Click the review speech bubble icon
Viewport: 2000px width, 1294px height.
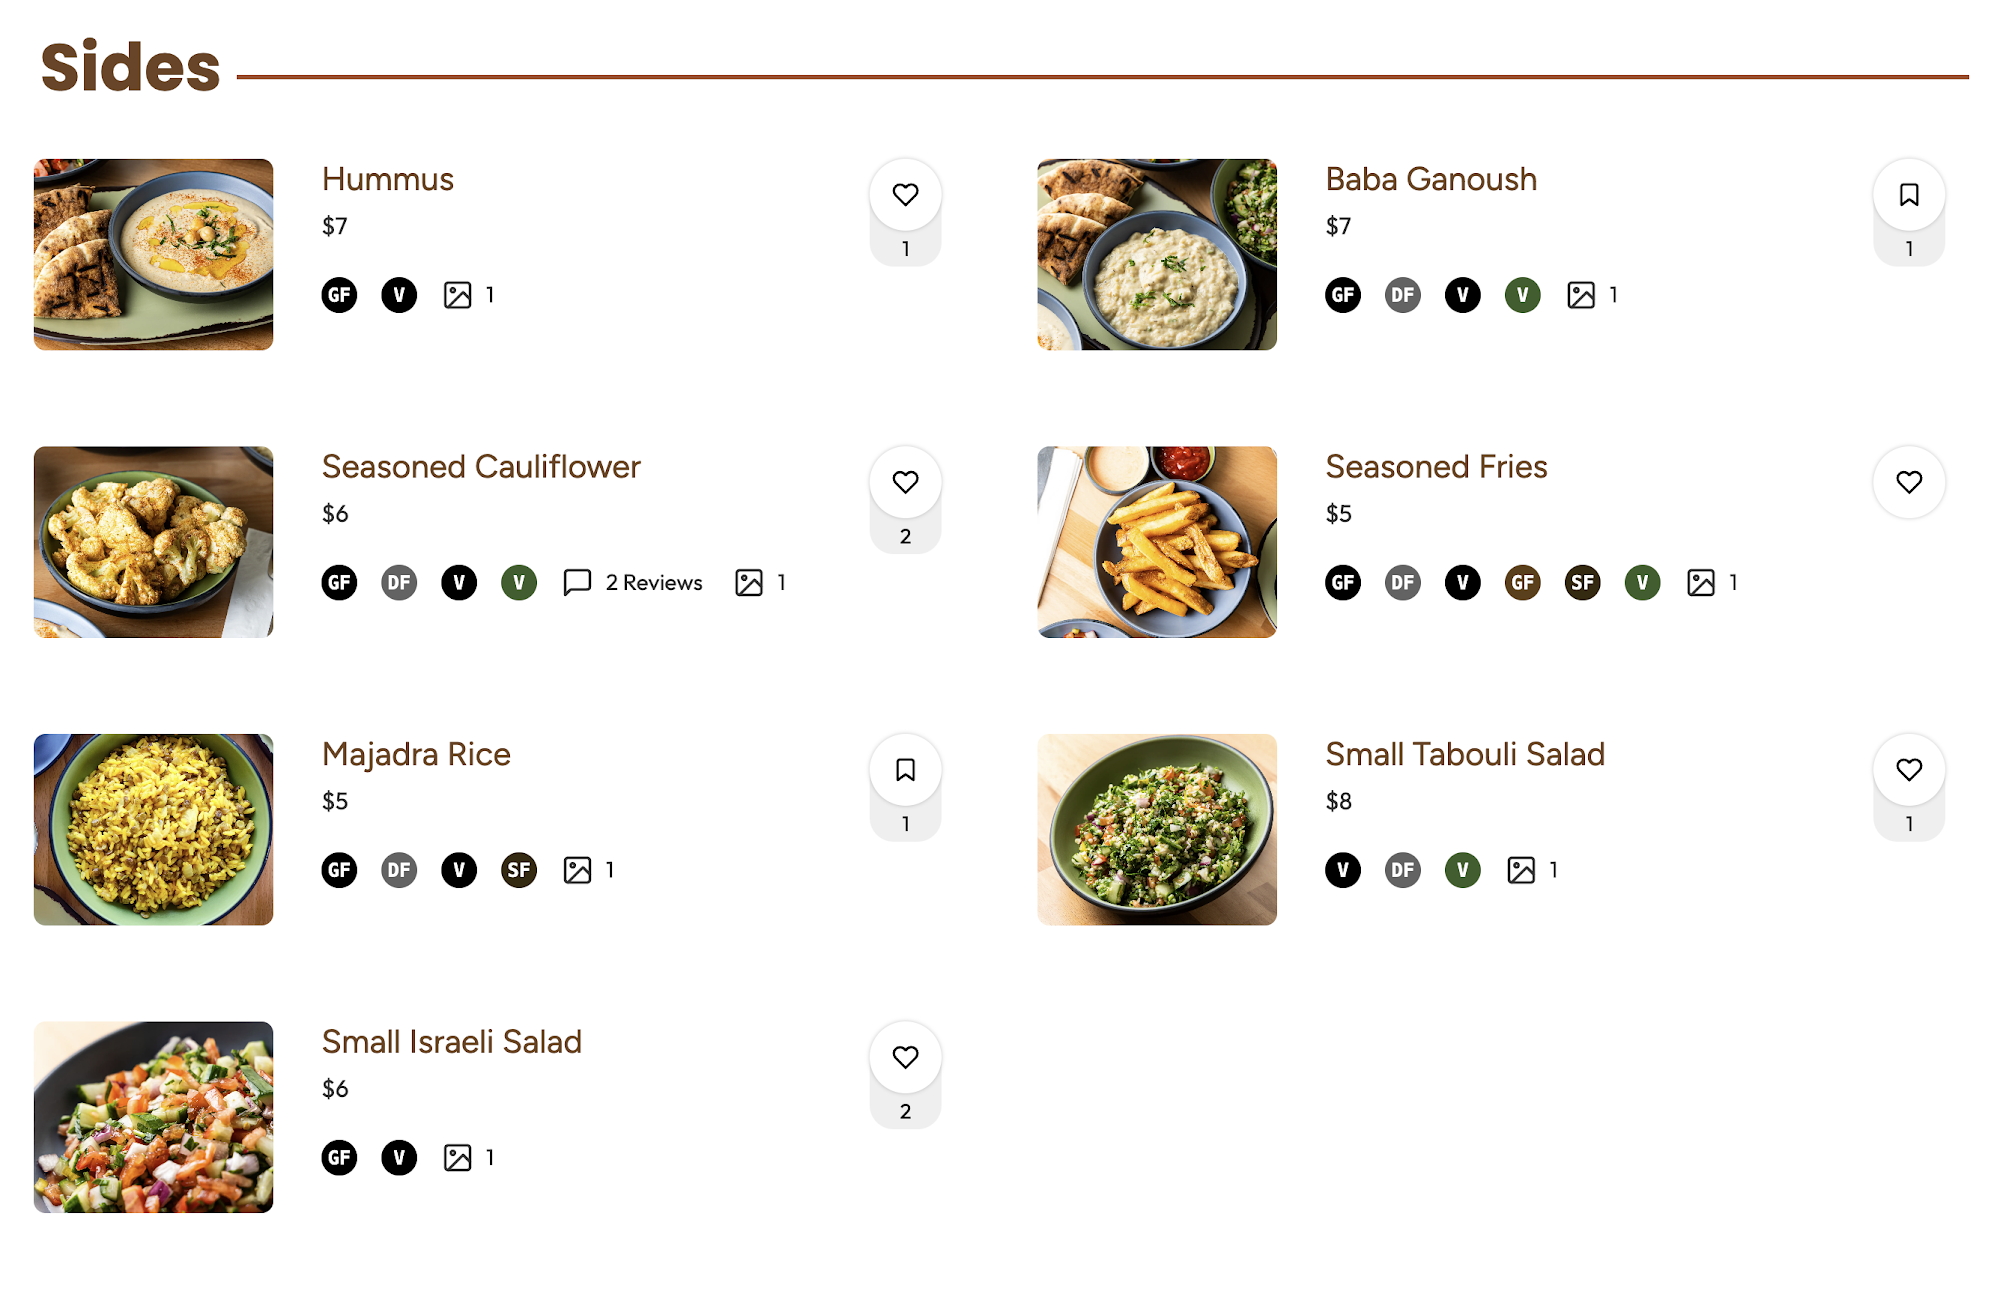pos(577,582)
